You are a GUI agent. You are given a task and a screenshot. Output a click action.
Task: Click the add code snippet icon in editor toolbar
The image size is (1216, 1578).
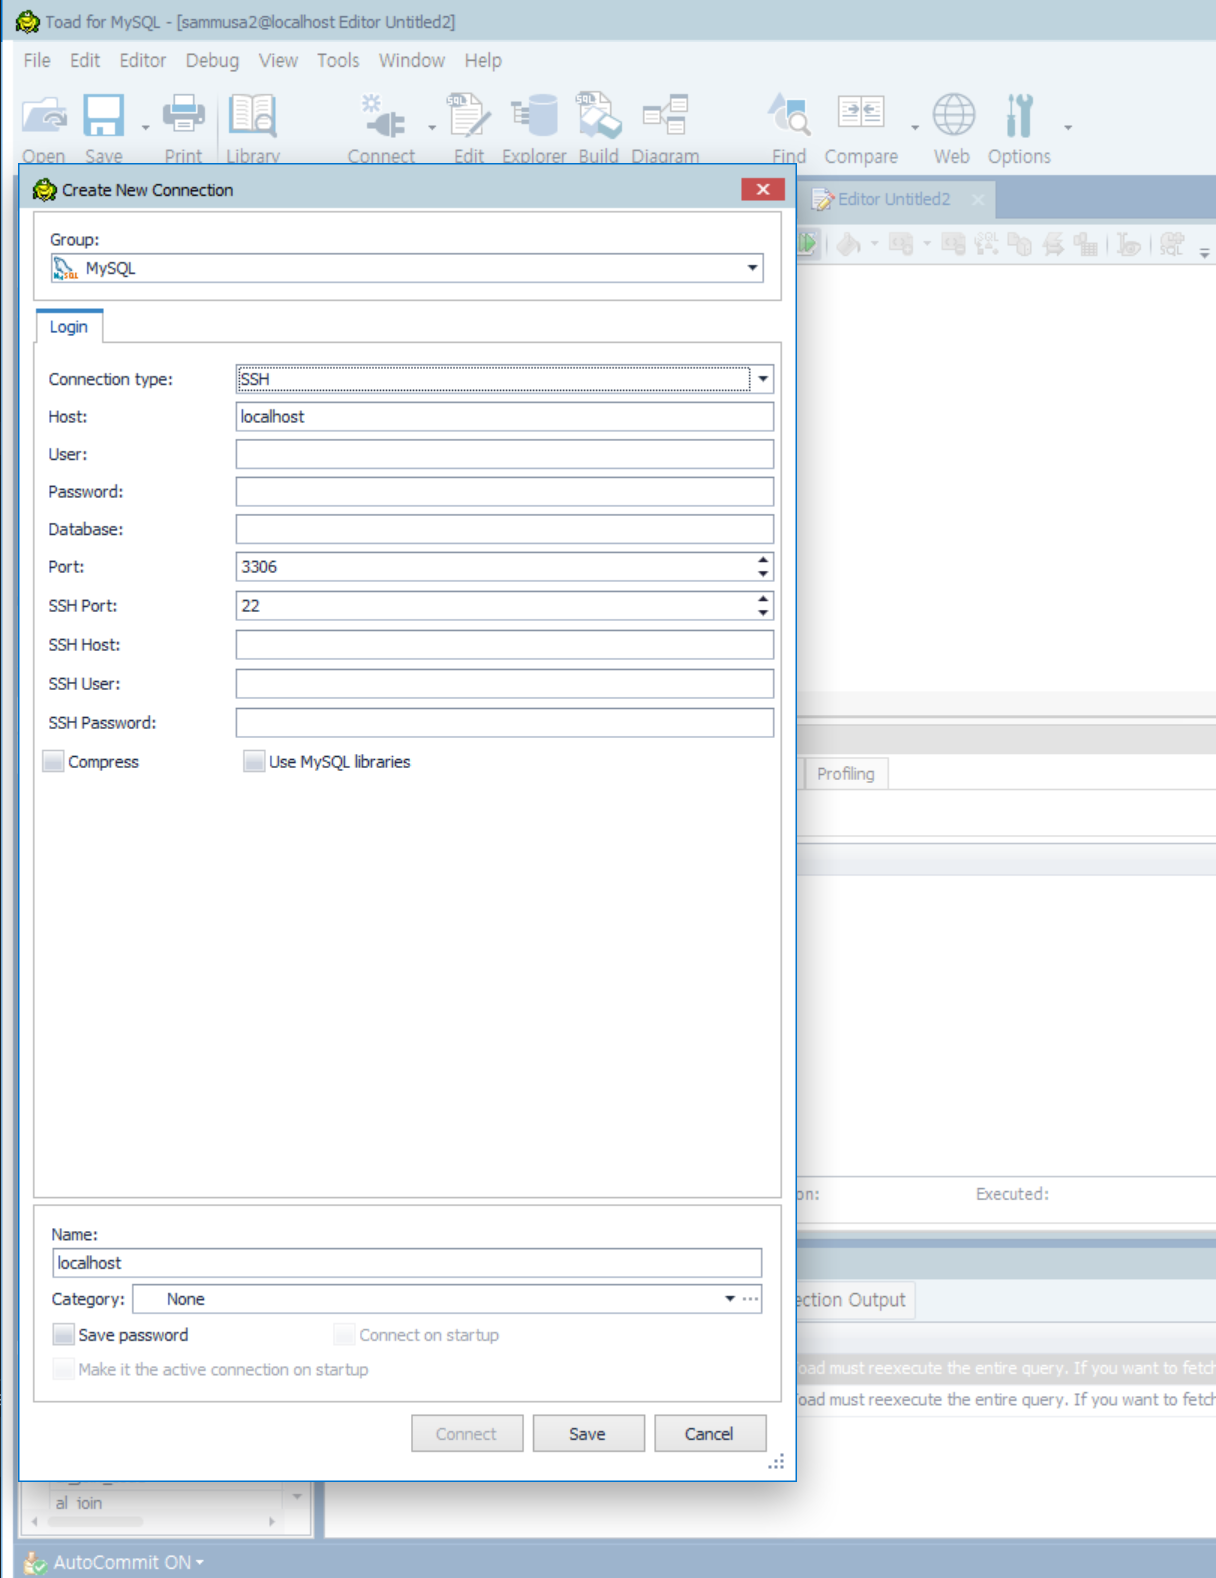901,244
